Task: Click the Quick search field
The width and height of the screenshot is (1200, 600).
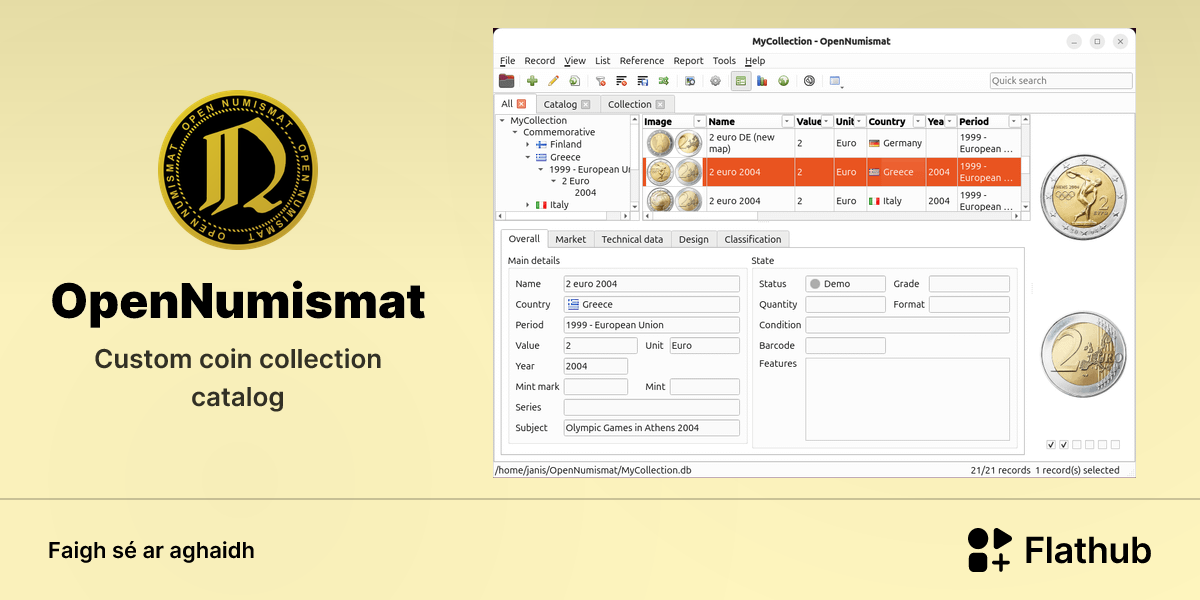Action: 1061,81
